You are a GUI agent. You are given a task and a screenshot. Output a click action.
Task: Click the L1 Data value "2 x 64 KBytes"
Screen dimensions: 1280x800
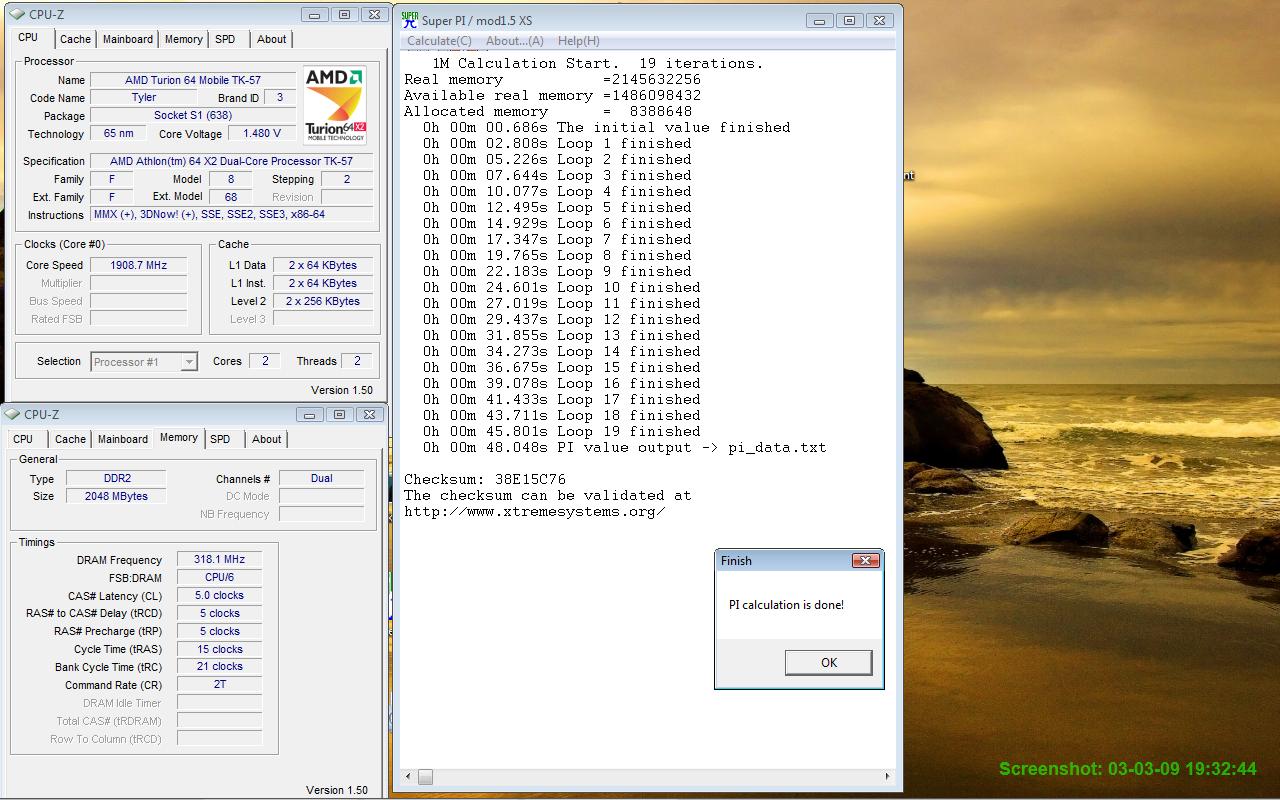(x=323, y=265)
